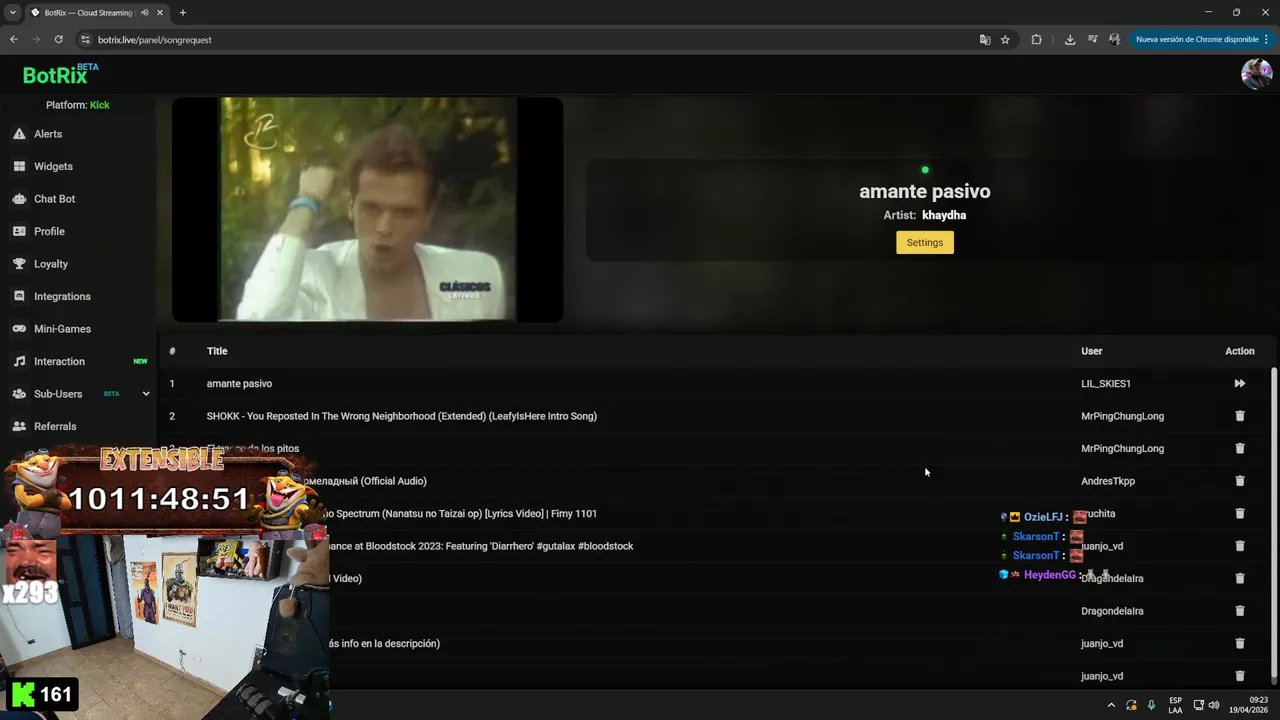Open song request Settings button
1280x720 pixels.
(924, 242)
